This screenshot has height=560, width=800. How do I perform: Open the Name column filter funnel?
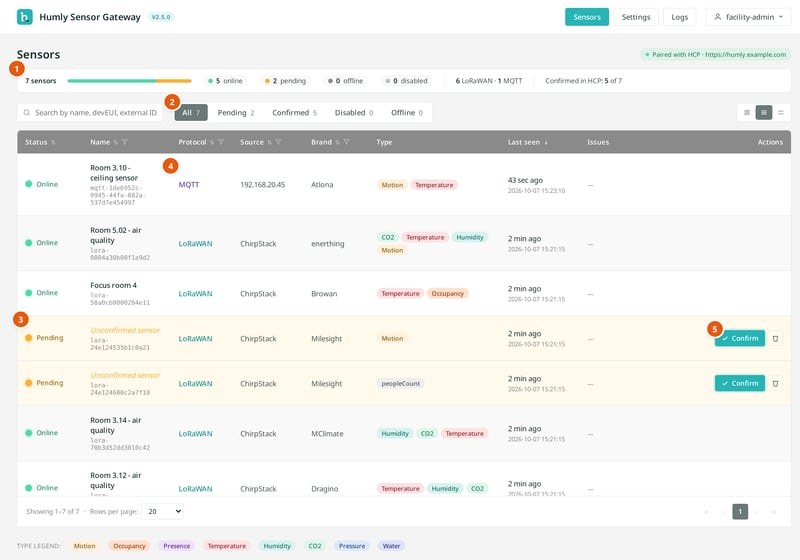click(124, 142)
